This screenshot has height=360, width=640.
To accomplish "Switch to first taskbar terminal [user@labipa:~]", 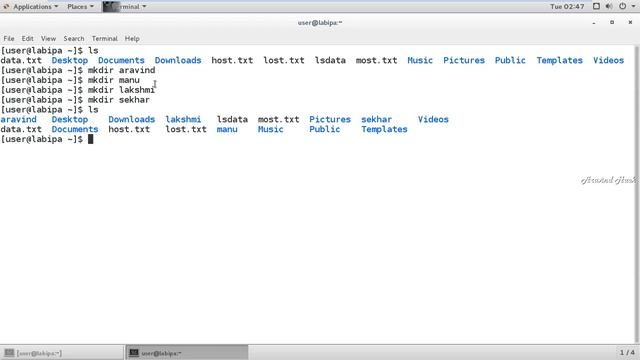I will [62, 353].
